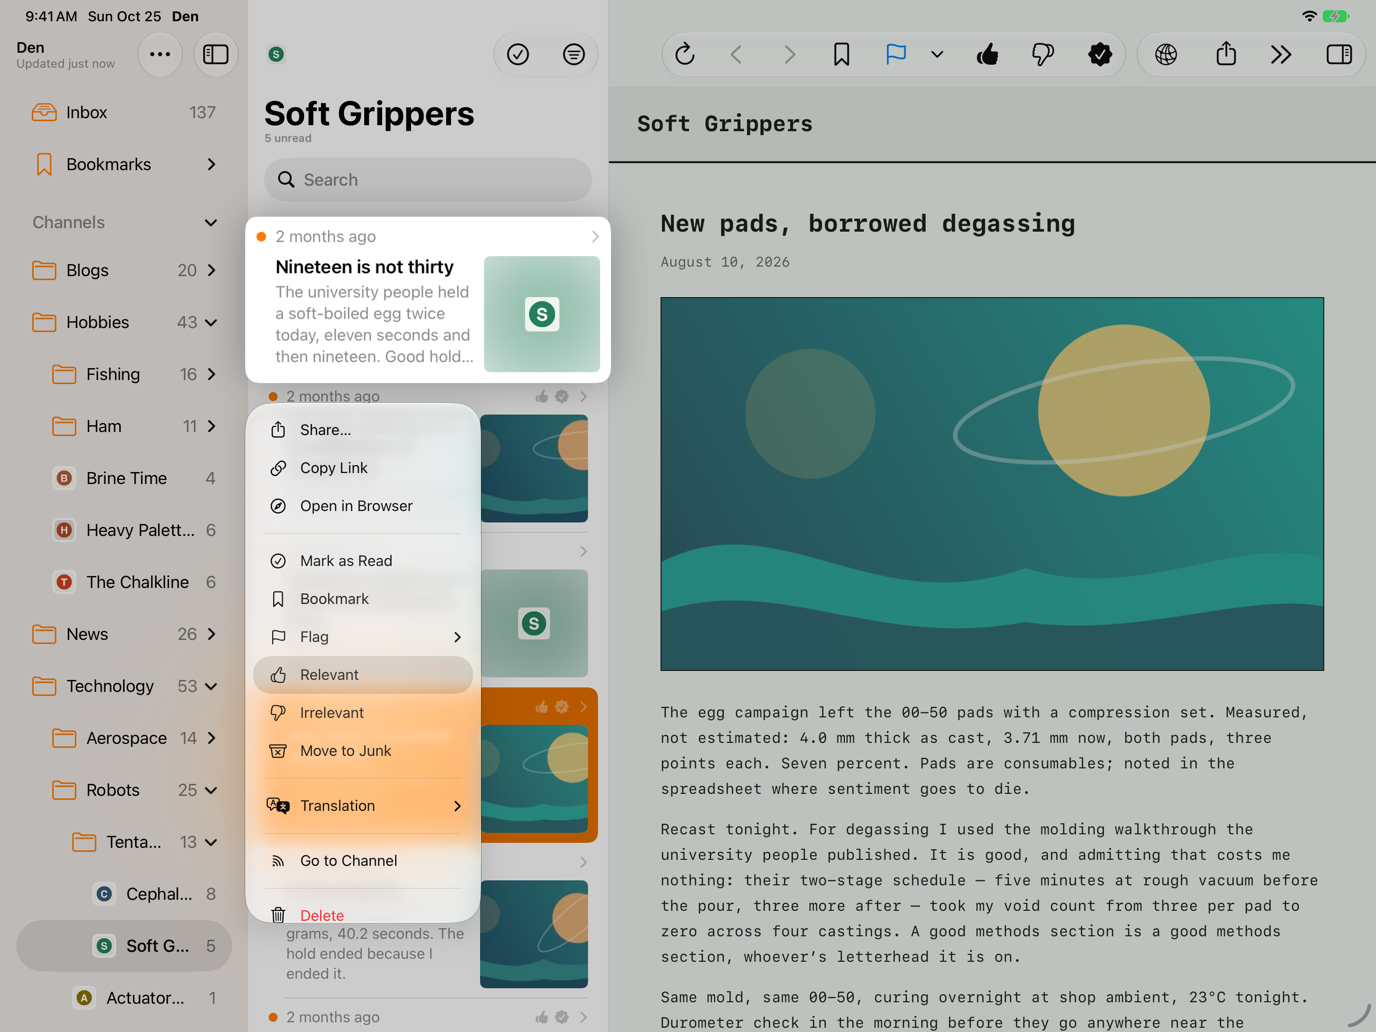Image resolution: width=1376 pixels, height=1032 pixels.
Task: Open the list filter options icon
Action: tap(573, 54)
